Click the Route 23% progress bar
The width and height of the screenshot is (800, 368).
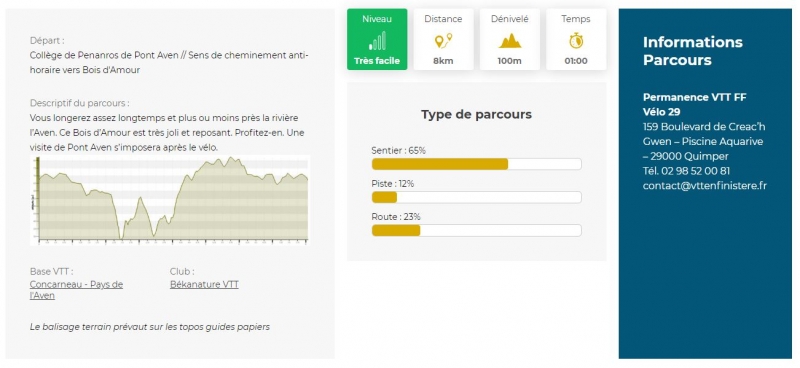(477, 230)
